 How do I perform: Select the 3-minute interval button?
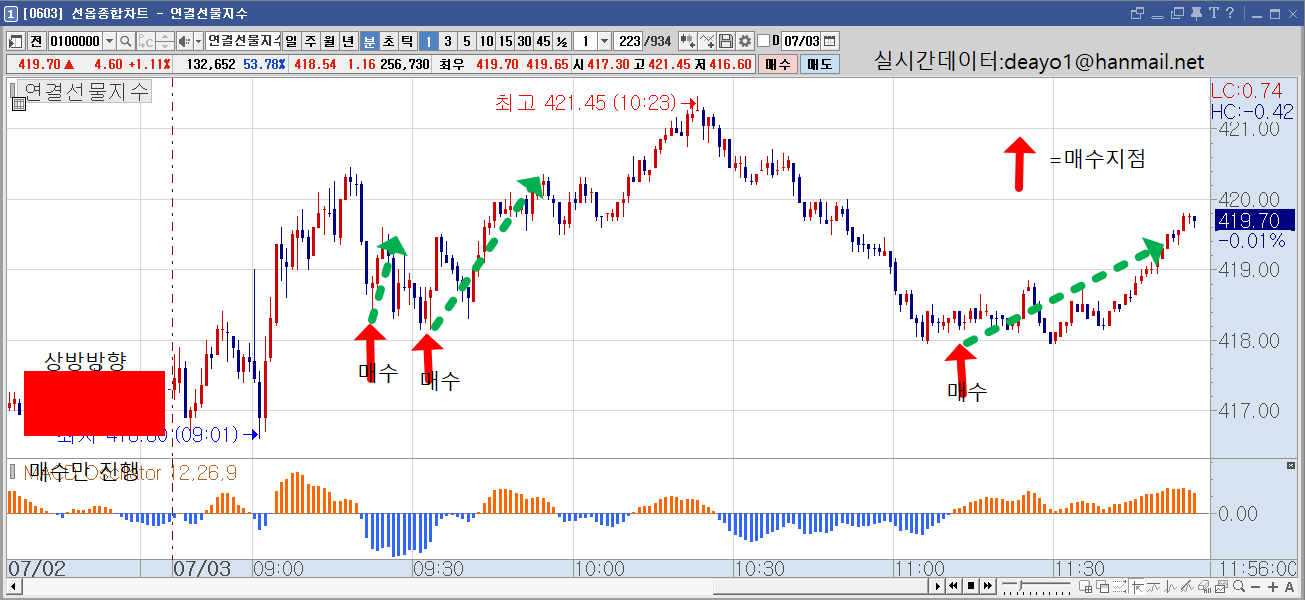coord(447,41)
